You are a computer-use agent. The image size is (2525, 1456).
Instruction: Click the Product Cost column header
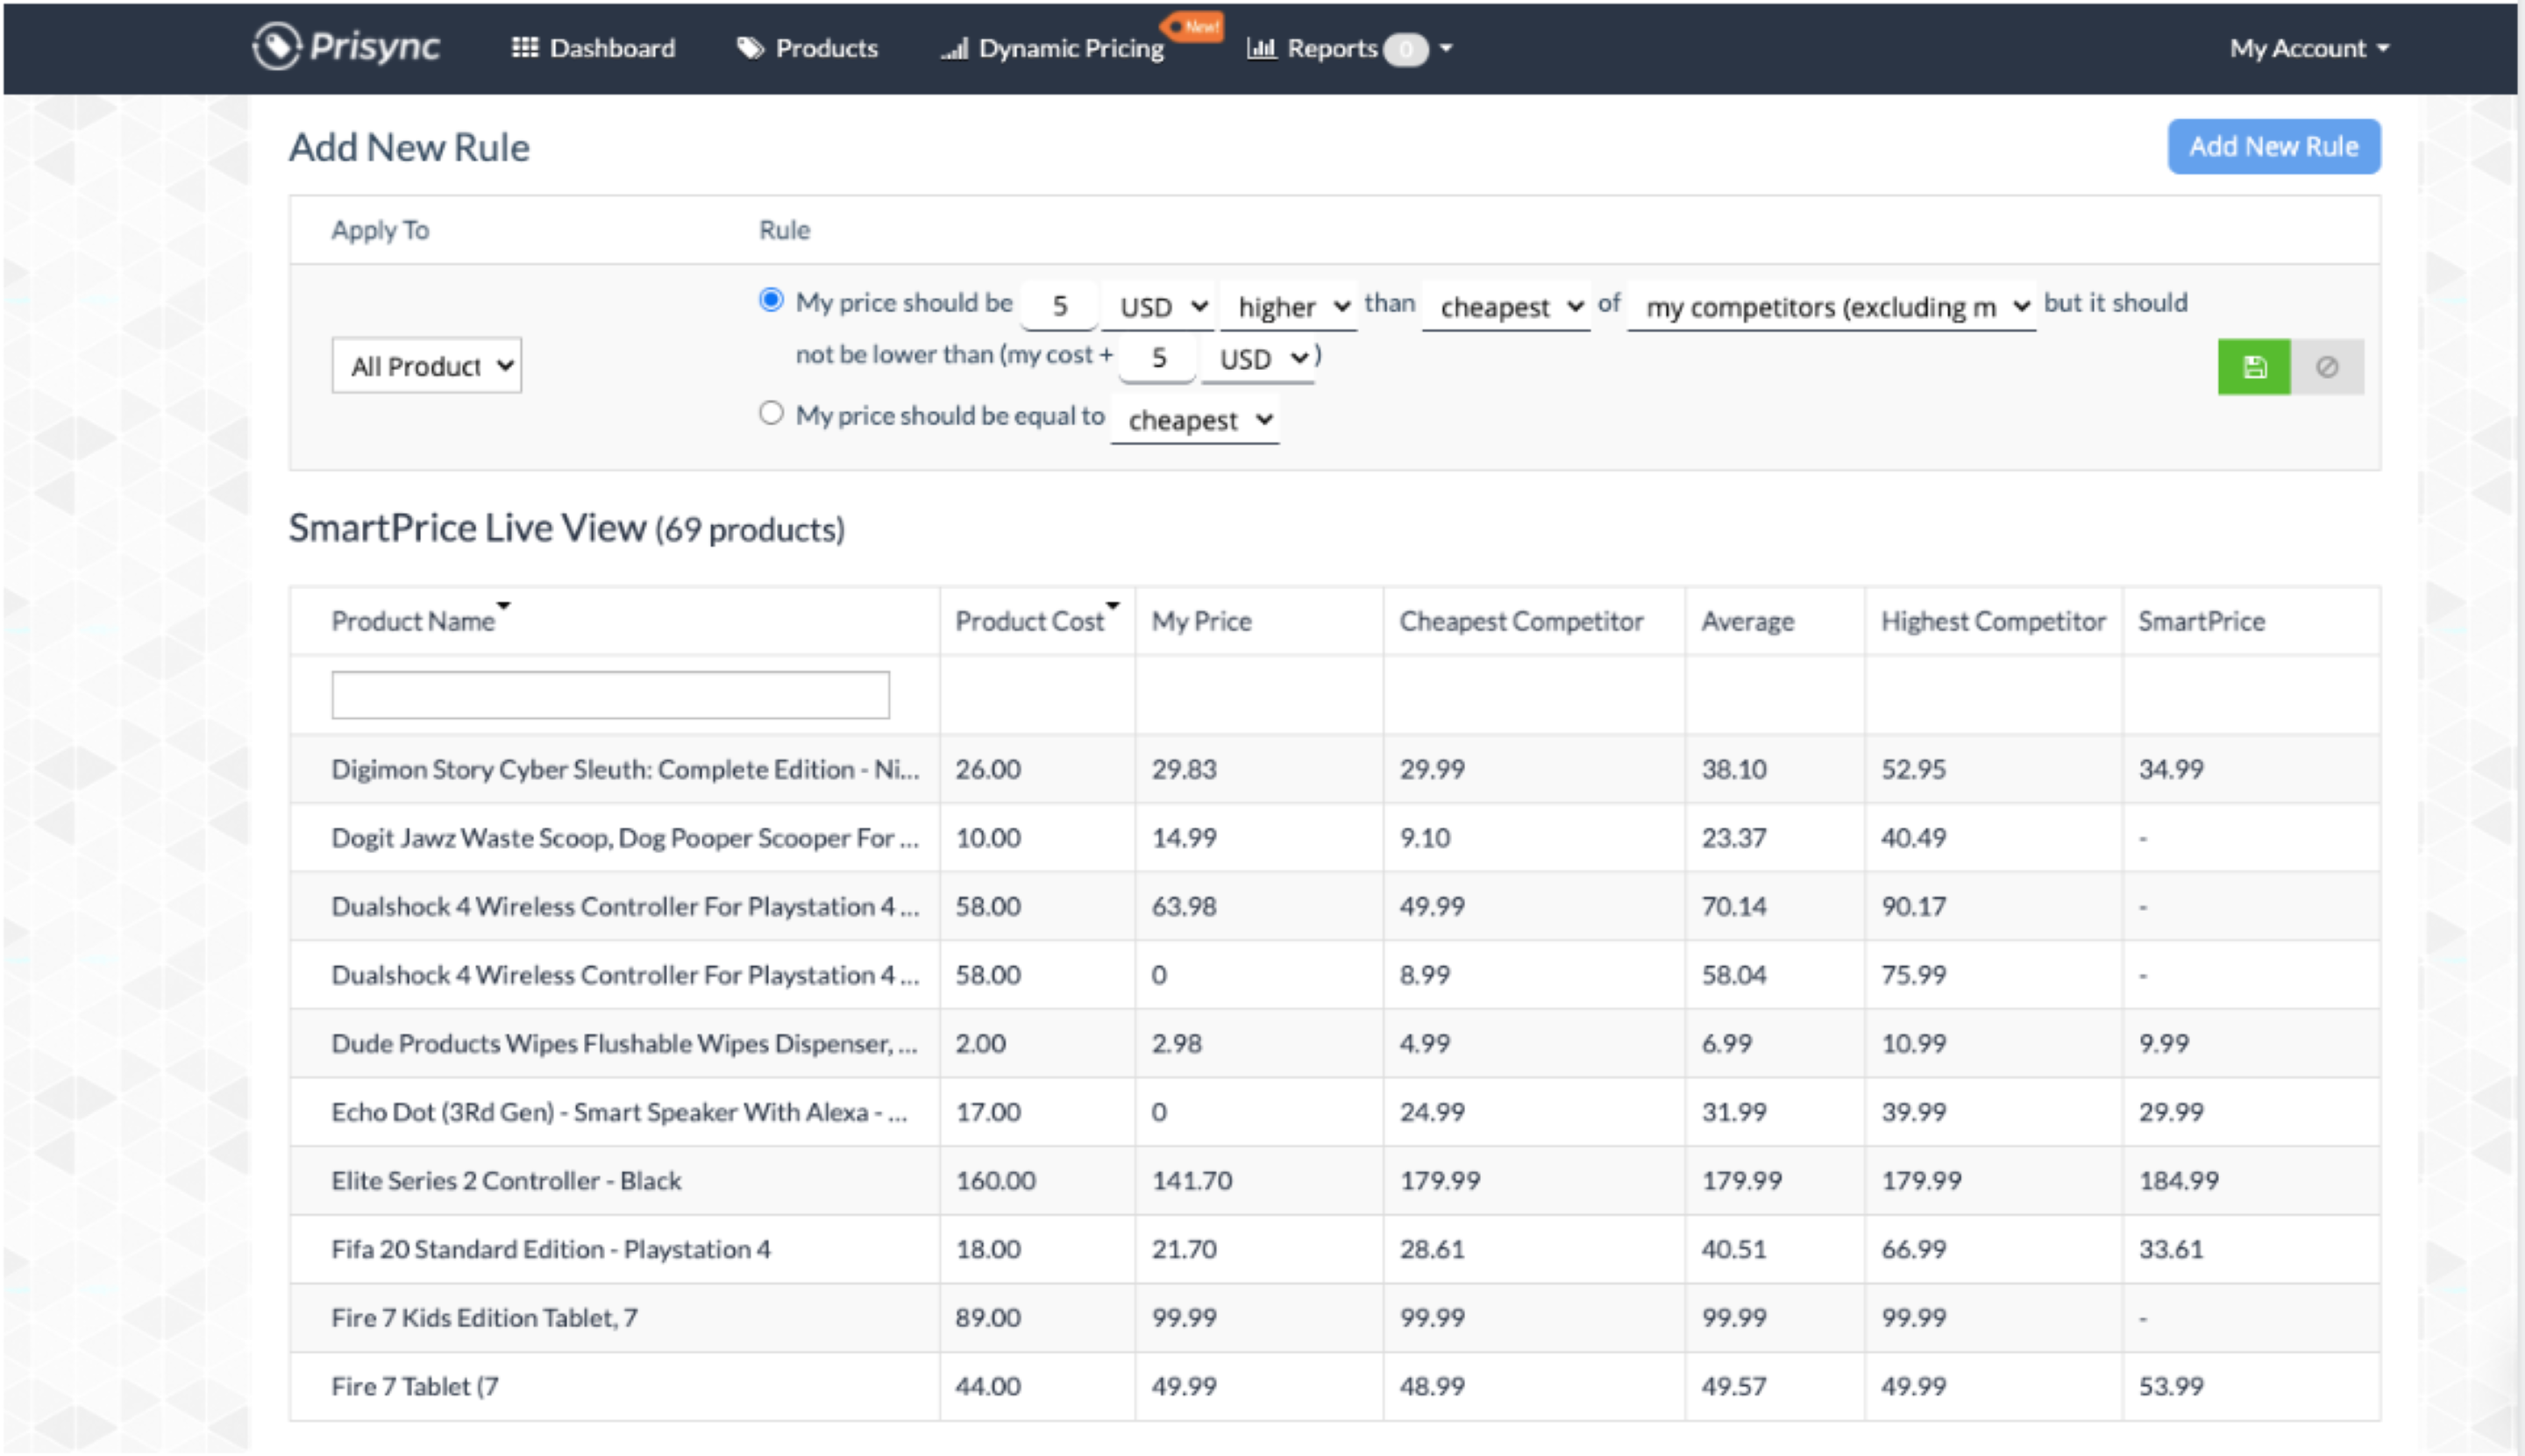tap(1029, 621)
